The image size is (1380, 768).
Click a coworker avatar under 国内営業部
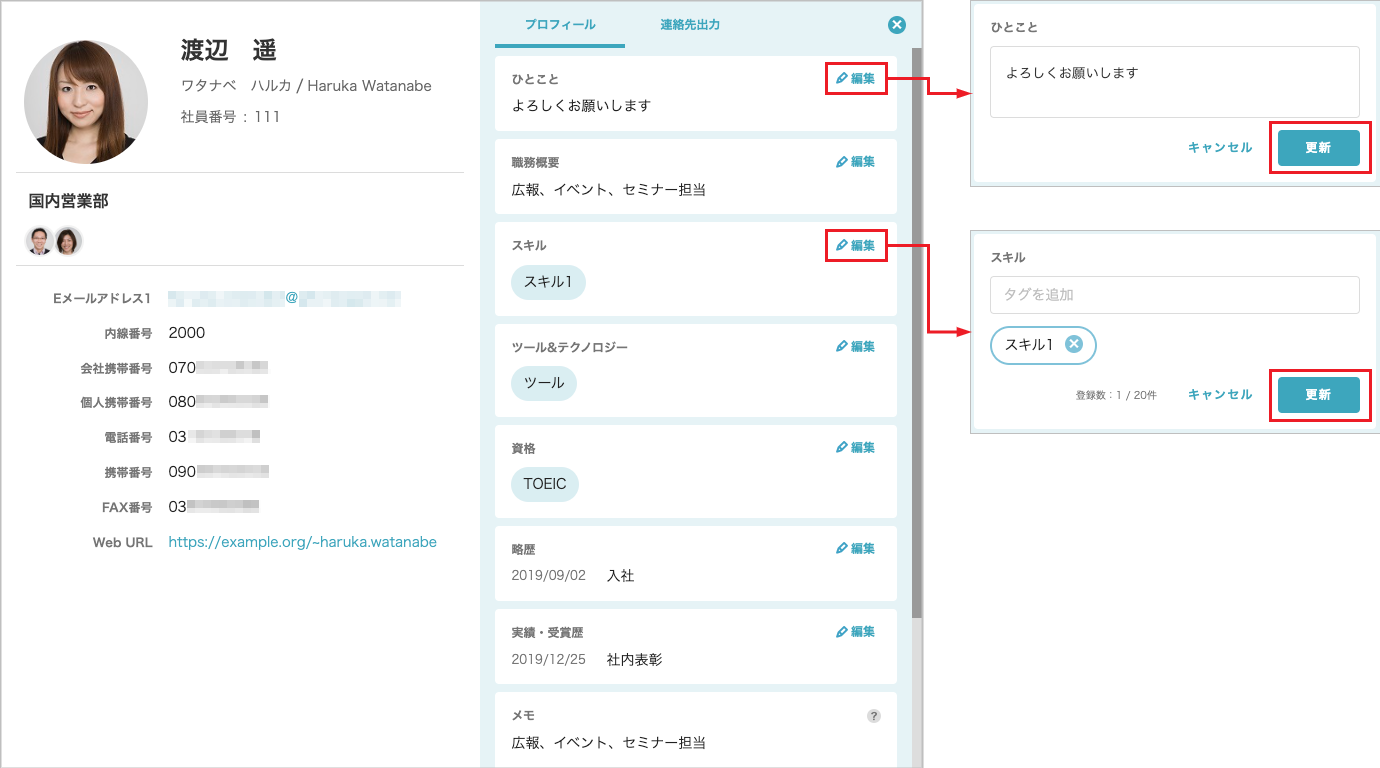[x=41, y=241]
